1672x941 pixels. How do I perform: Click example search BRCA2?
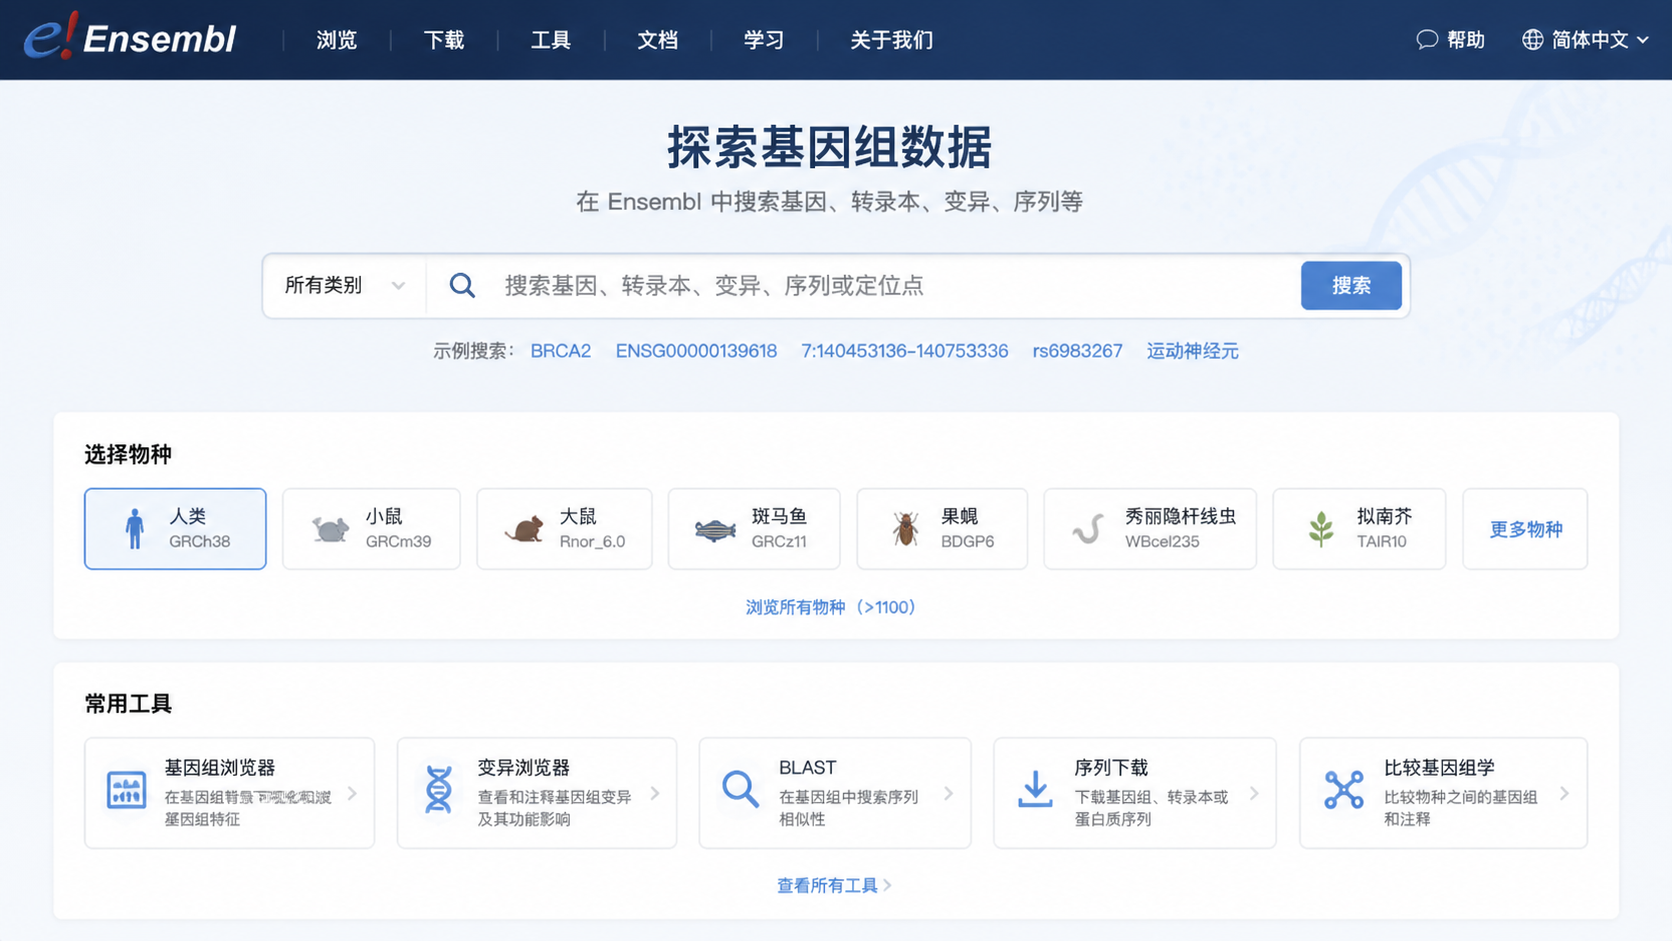click(561, 351)
